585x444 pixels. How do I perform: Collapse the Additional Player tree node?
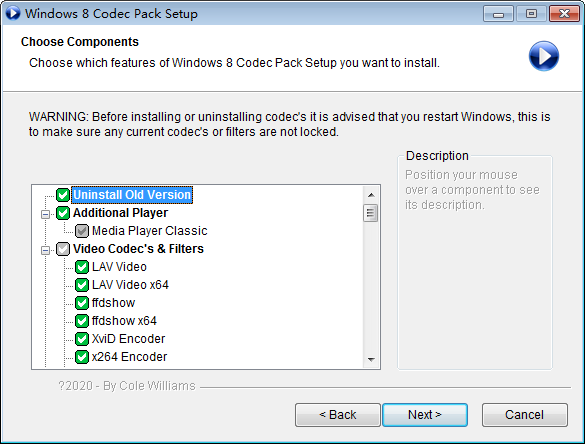[x=45, y=214]
